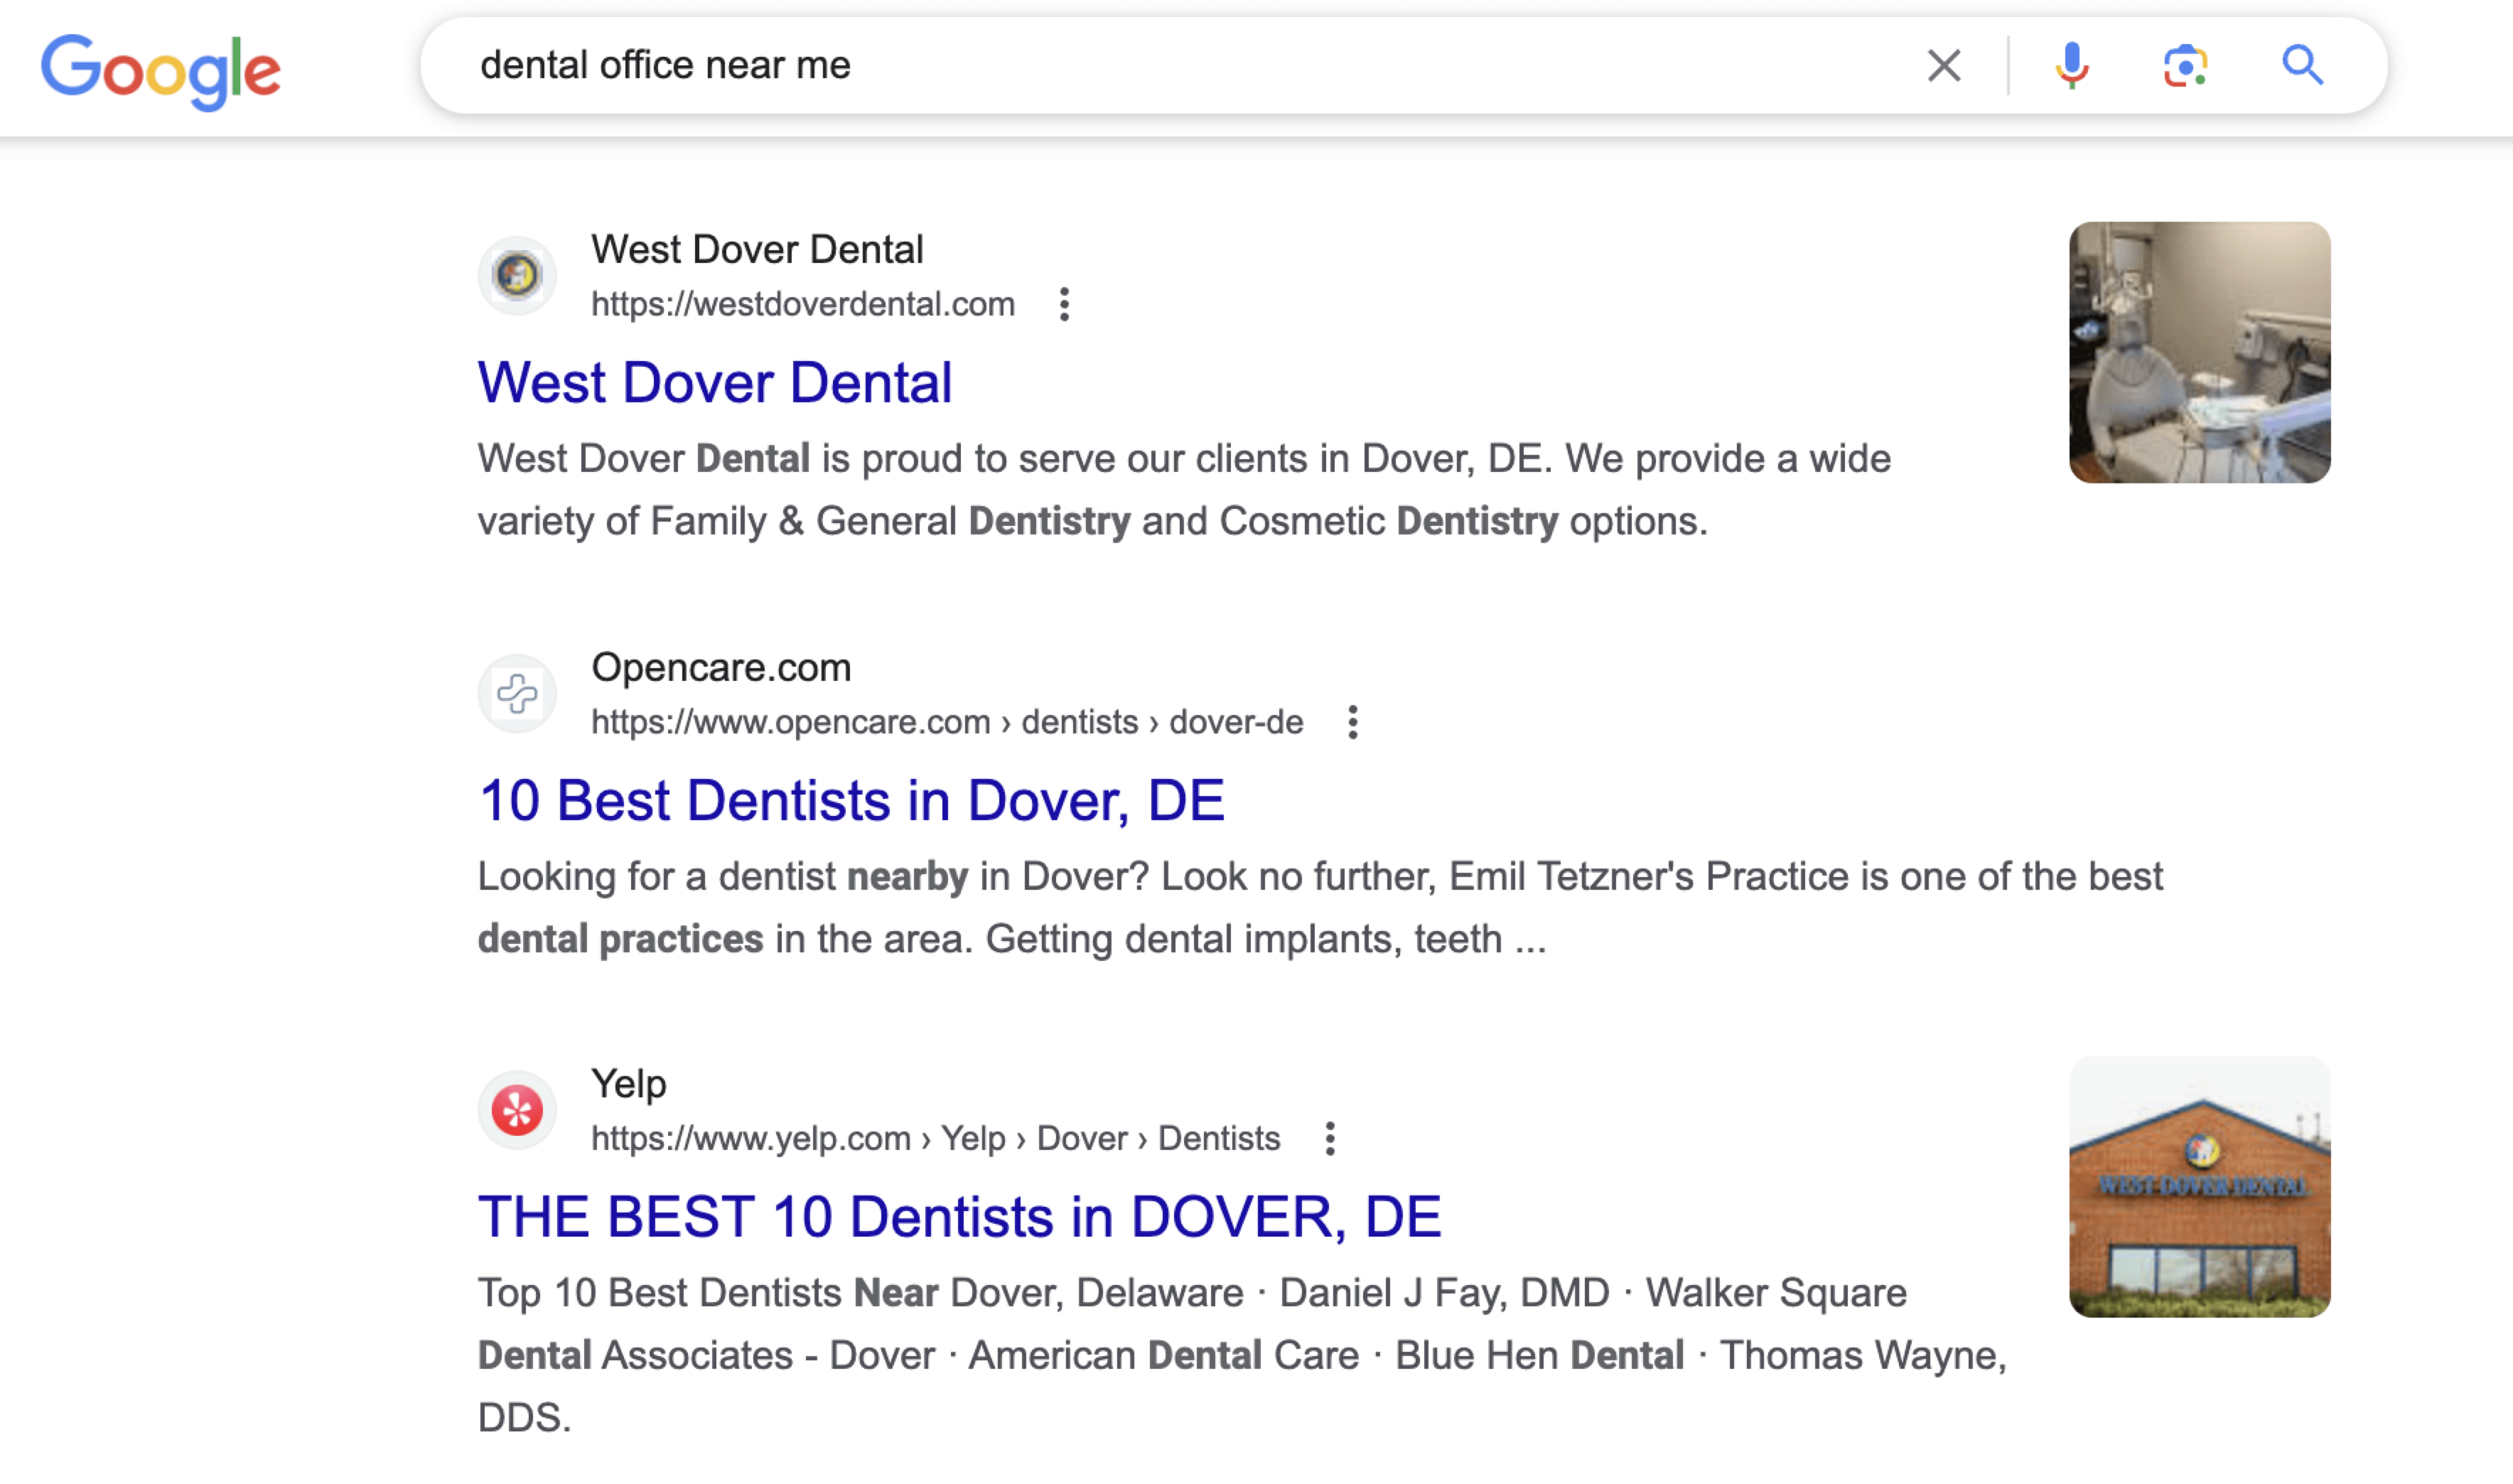Open '10 Best Dentists in Dover, DE' link
The height and width of the screenshot is (1484, 2513).
pos(851,800)
